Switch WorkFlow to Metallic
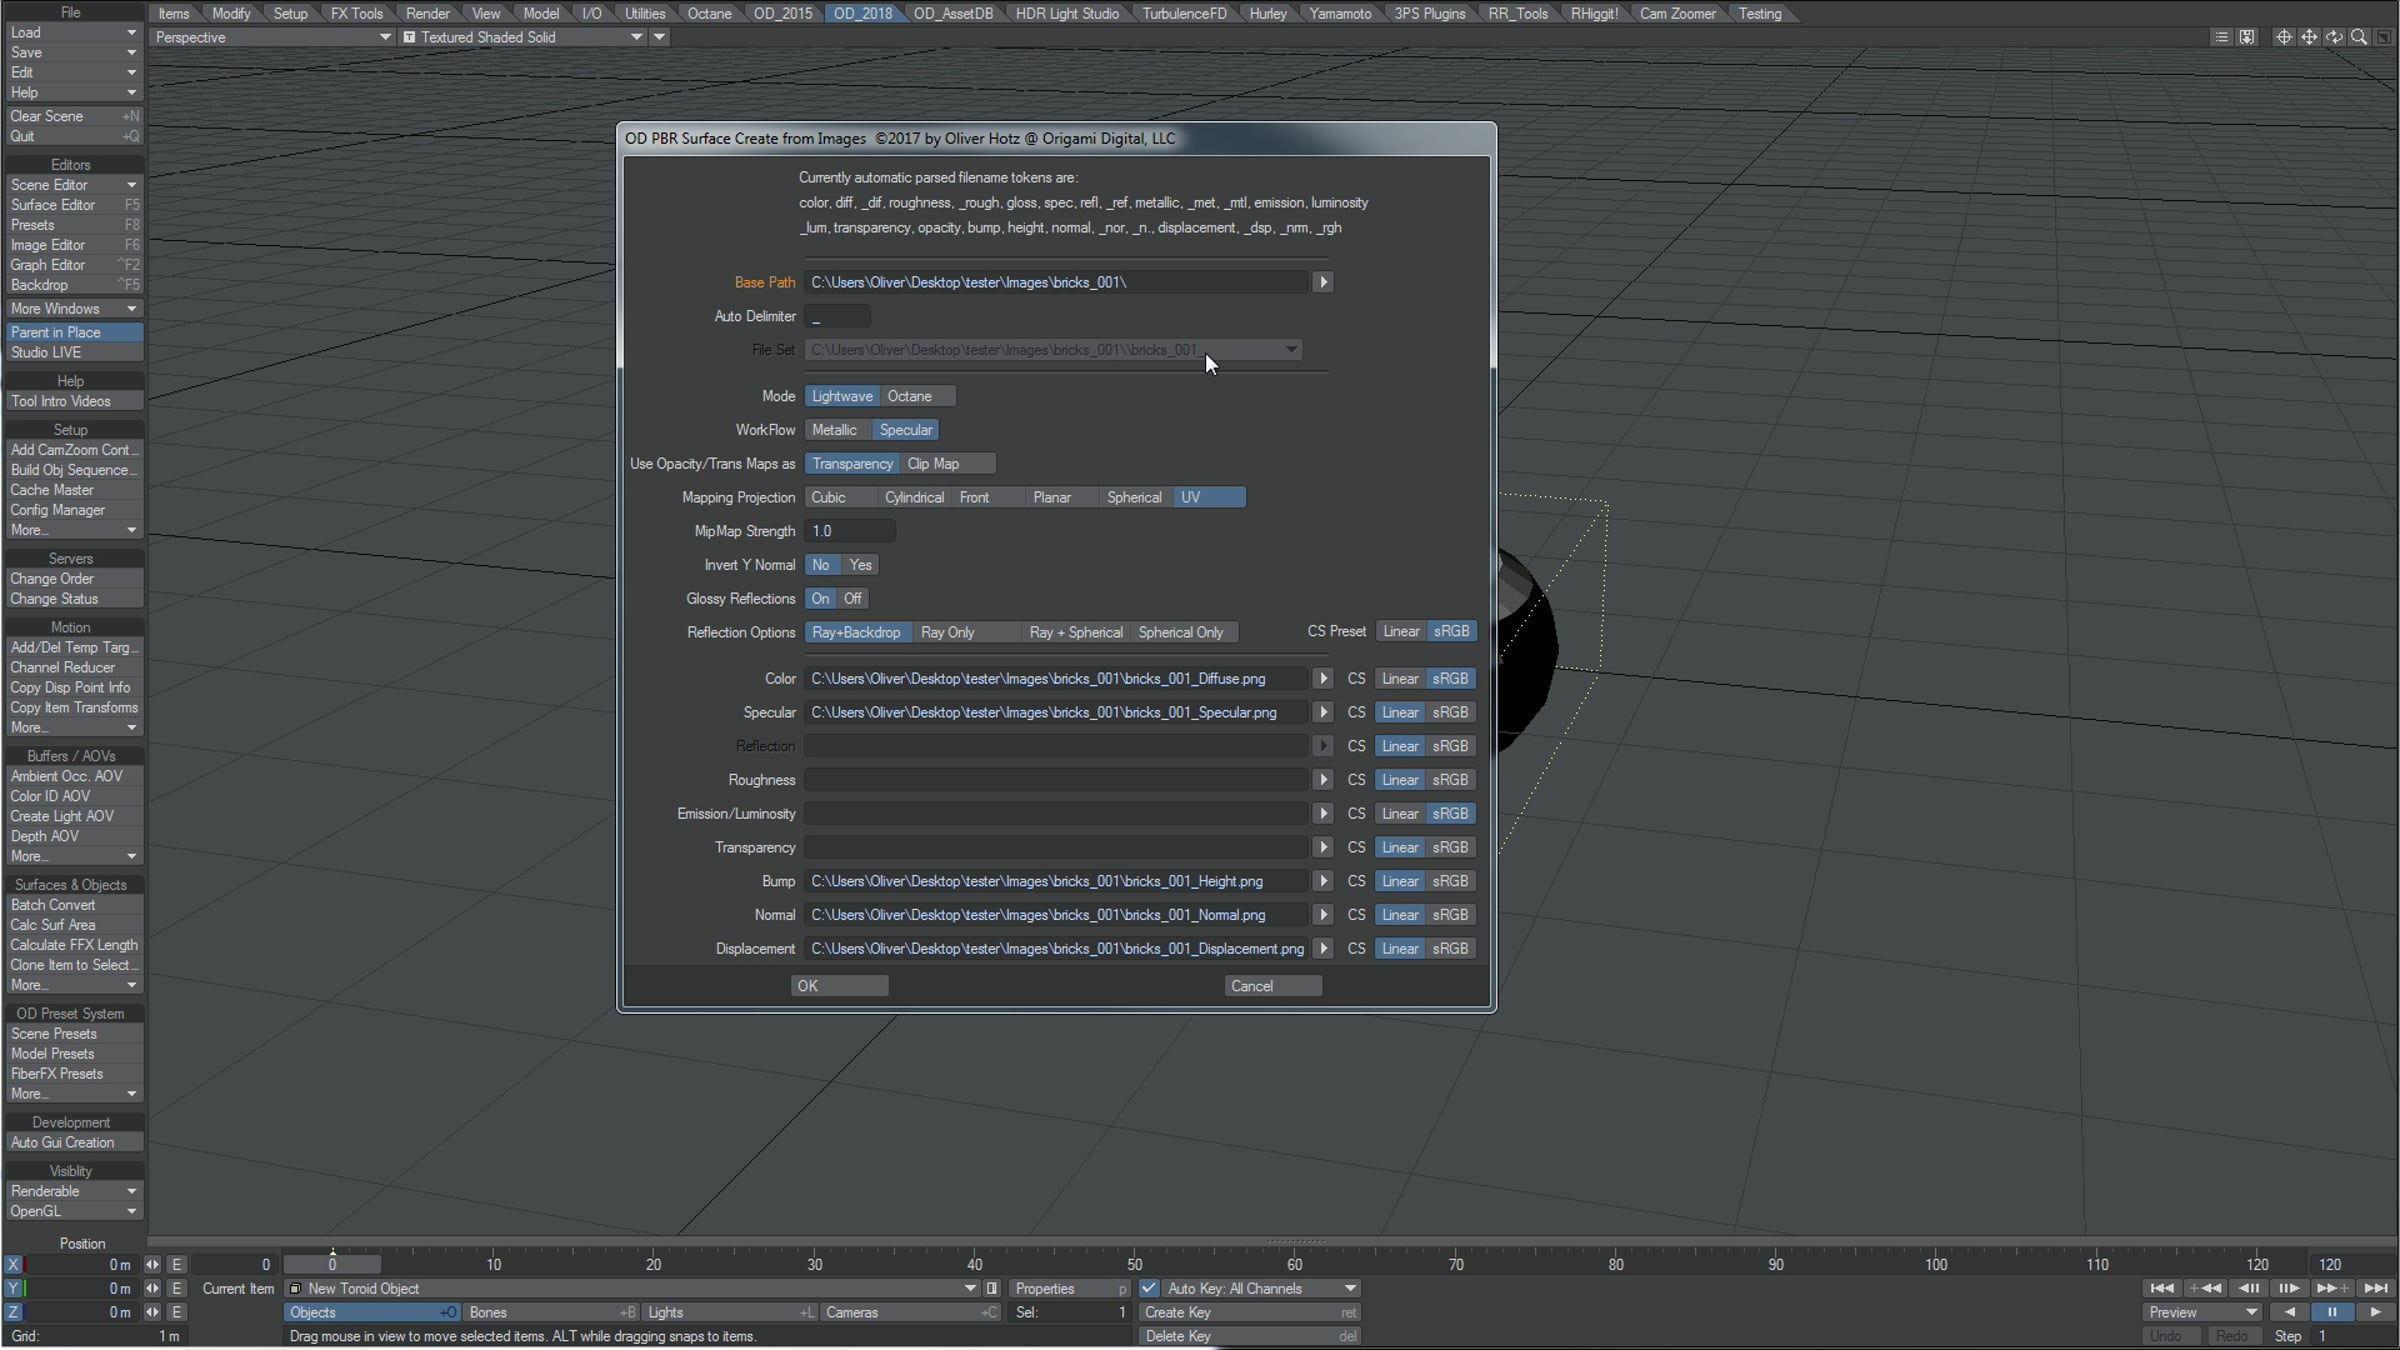Screen dimensions: 2400x1350 coord(835,430)
